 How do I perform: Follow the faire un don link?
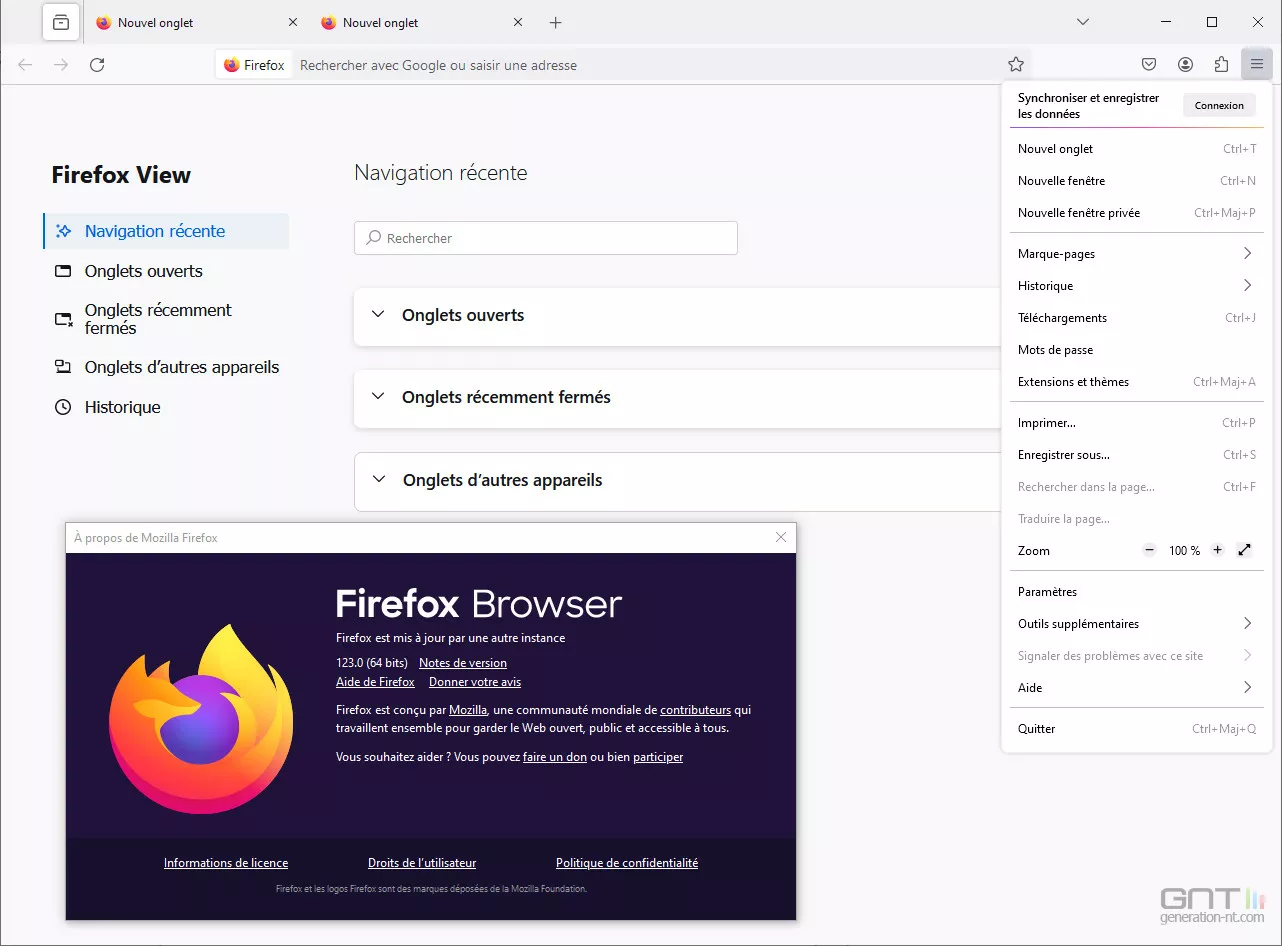point(555,757)
